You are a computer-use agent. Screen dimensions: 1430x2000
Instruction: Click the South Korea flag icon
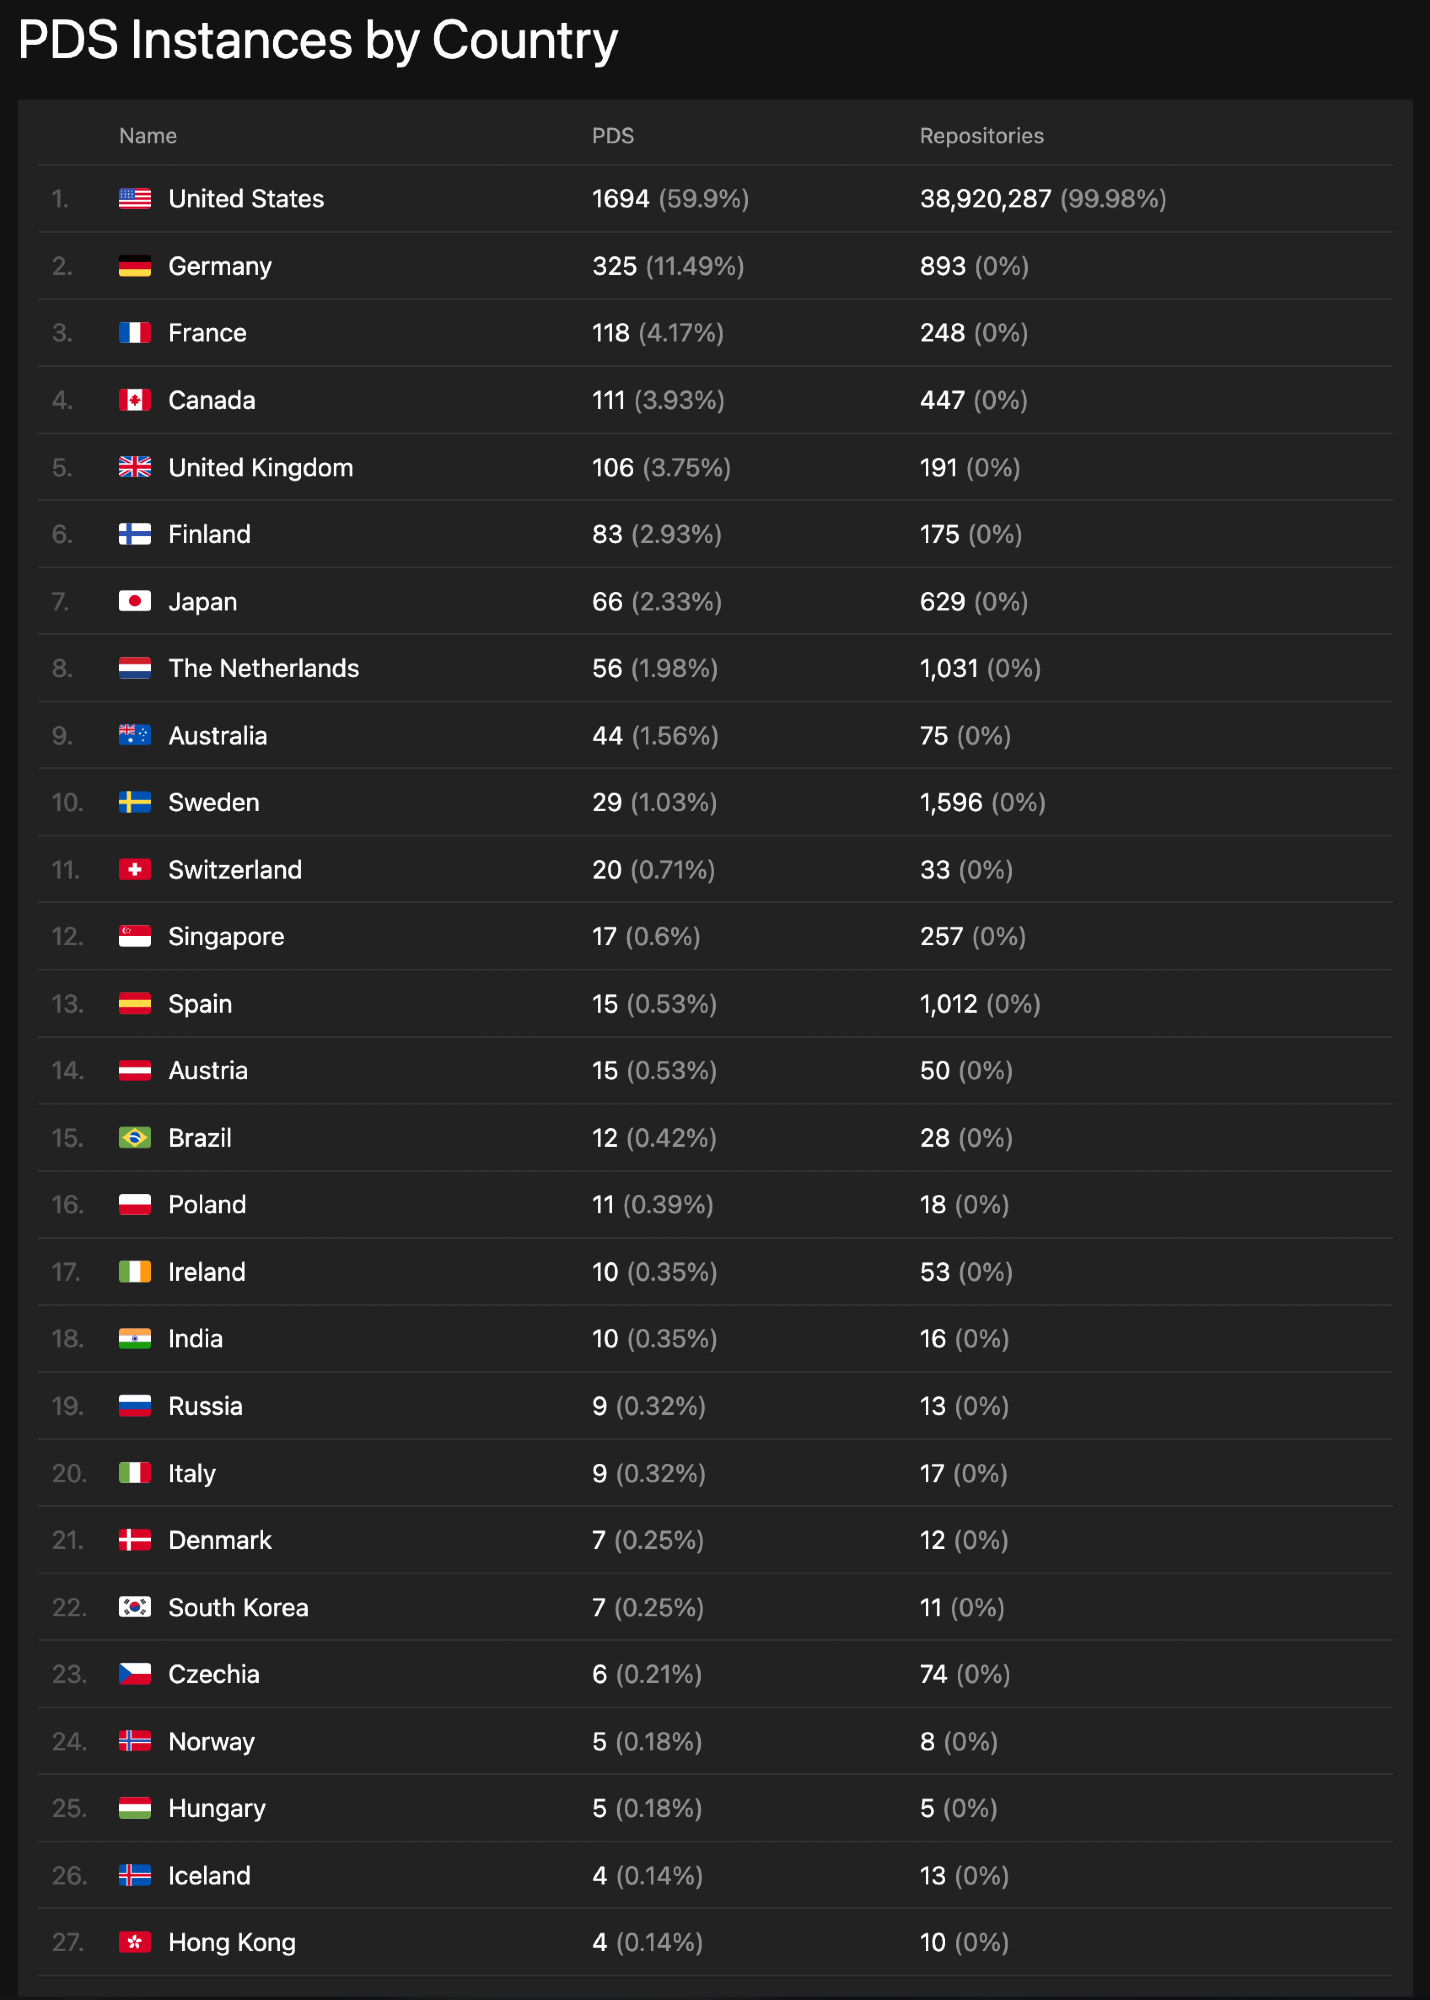(x=135, y=1607)
